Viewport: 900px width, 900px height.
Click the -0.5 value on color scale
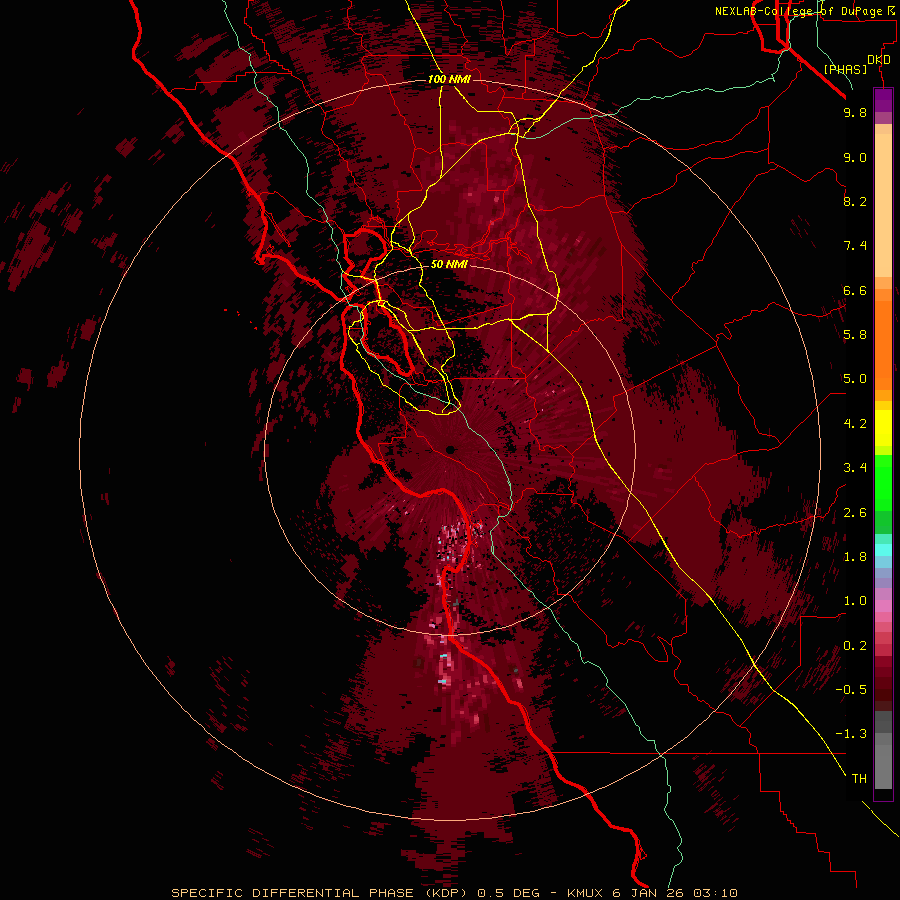(851, 690)
